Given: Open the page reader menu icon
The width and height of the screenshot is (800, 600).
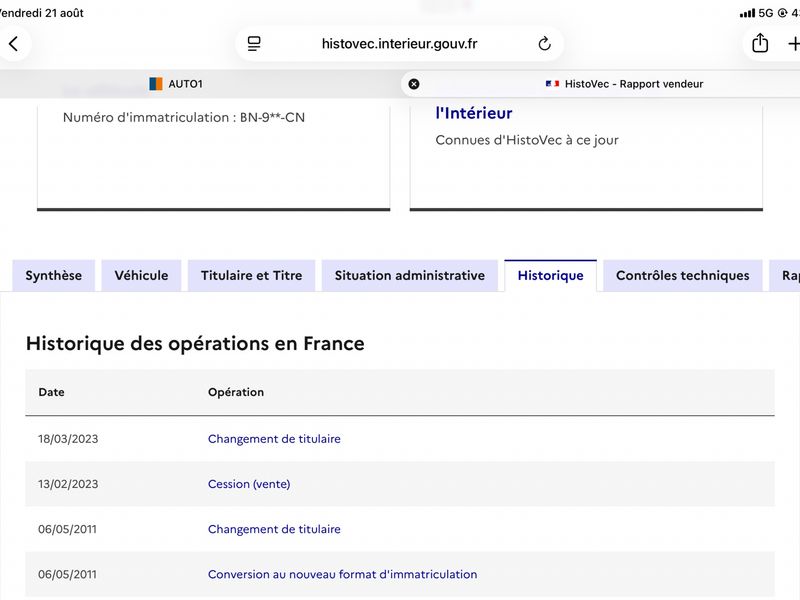Looking at the screenshot, I should point(254,44).
